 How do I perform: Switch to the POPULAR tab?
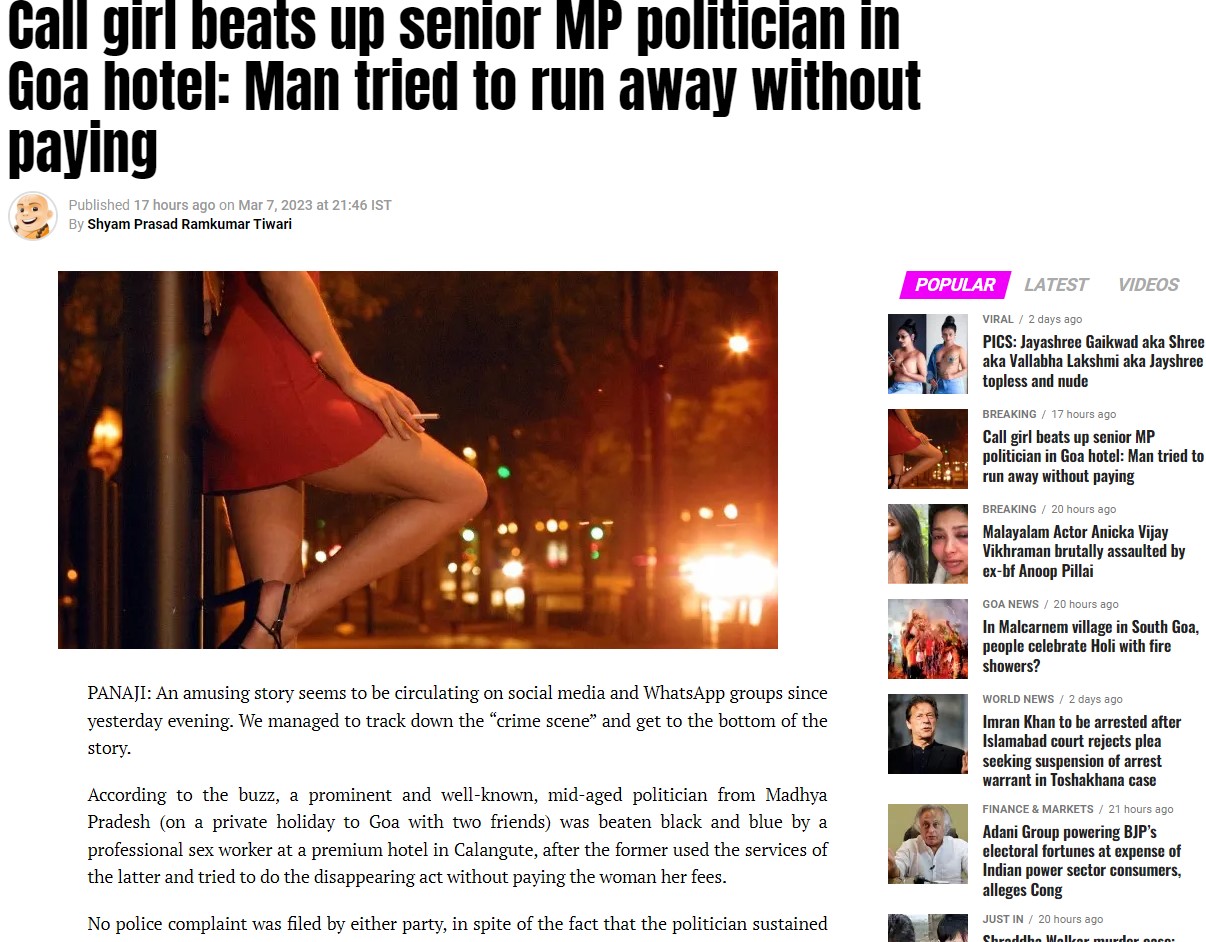(x=955, y=285)
